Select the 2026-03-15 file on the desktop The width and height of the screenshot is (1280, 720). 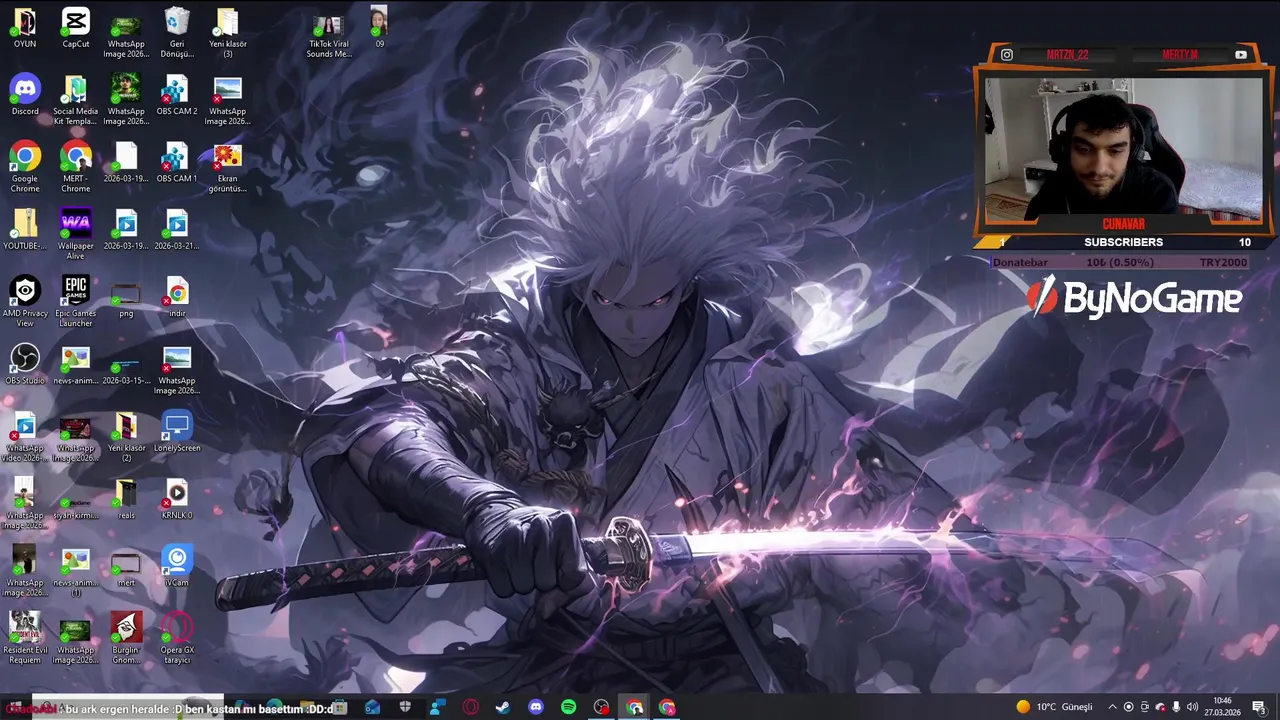click(126, 369)
